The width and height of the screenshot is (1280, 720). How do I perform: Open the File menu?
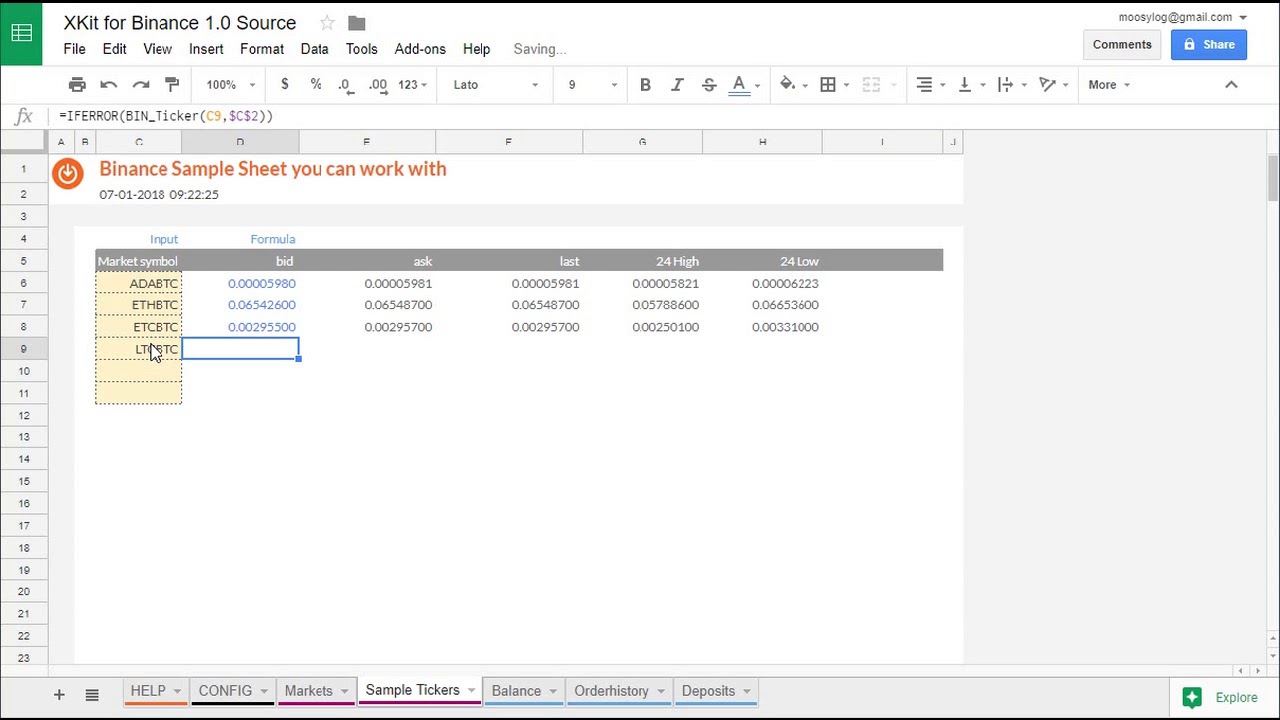point(74,49)
